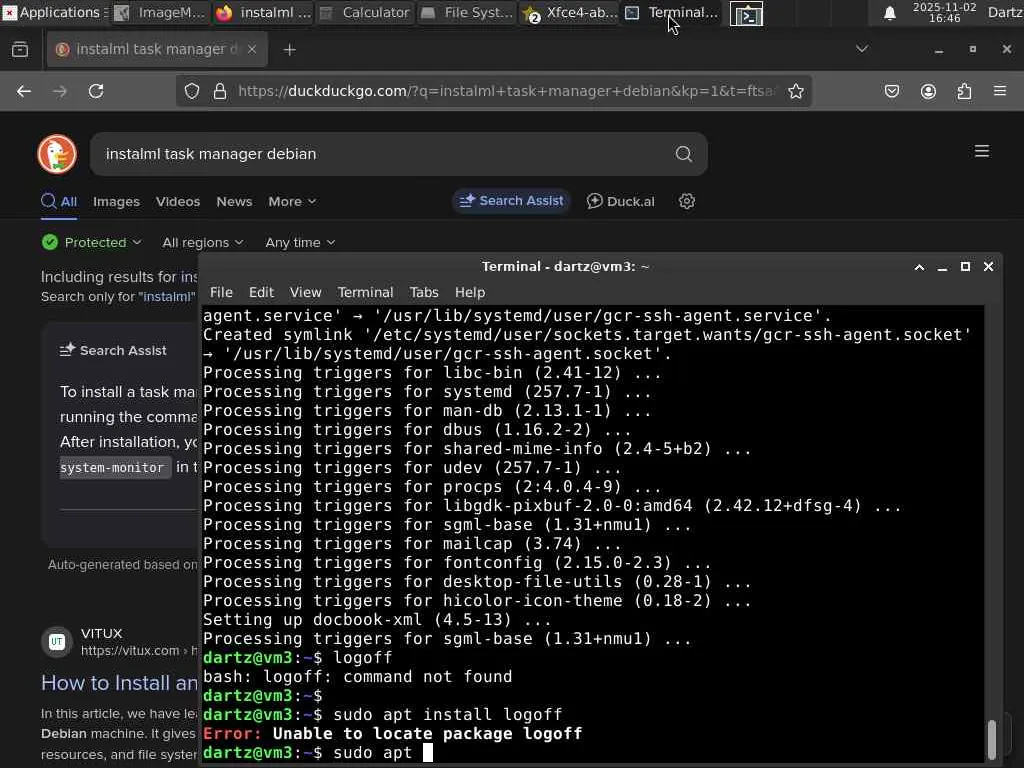This screenshot has height=768, width=1024.
Task: Click the terminal title bar text
Action: coord(565,266)
